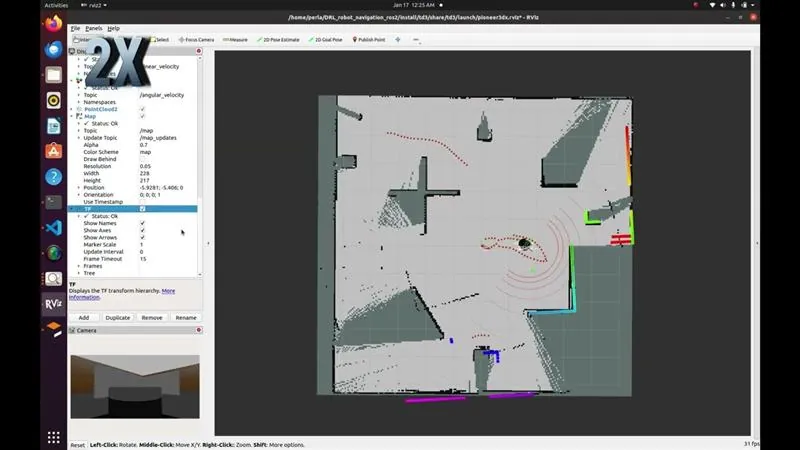Close the Displays panel
This screenshot has height=450, width=800.
pos(199,51)
